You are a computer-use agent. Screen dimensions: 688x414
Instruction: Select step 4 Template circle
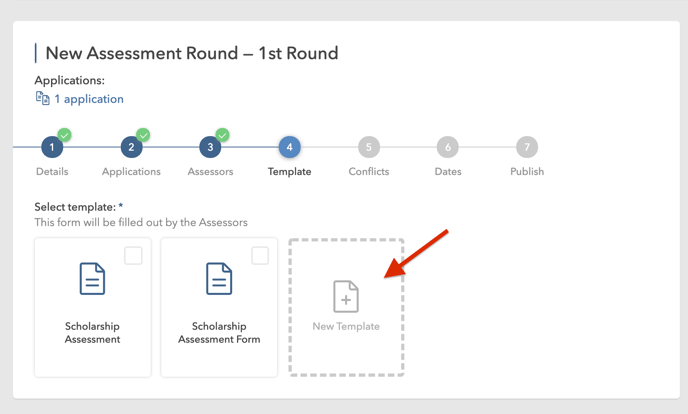(x=289, y=147)
